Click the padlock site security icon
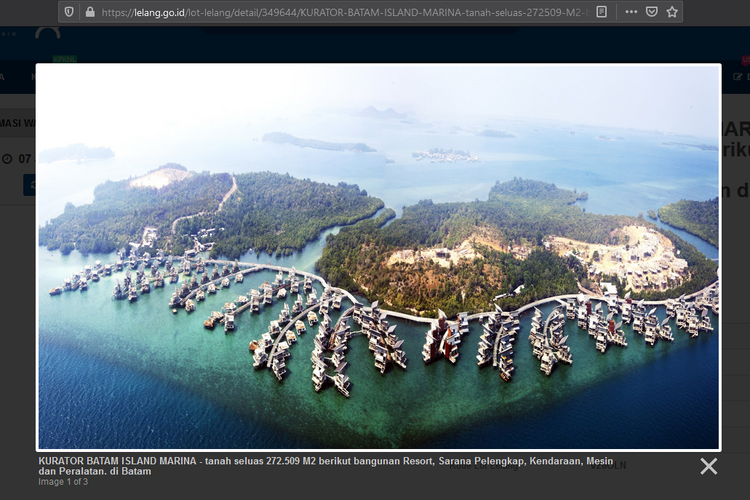Image resolution: width=750 pixels, height=500 pixels. click(88, 12)
